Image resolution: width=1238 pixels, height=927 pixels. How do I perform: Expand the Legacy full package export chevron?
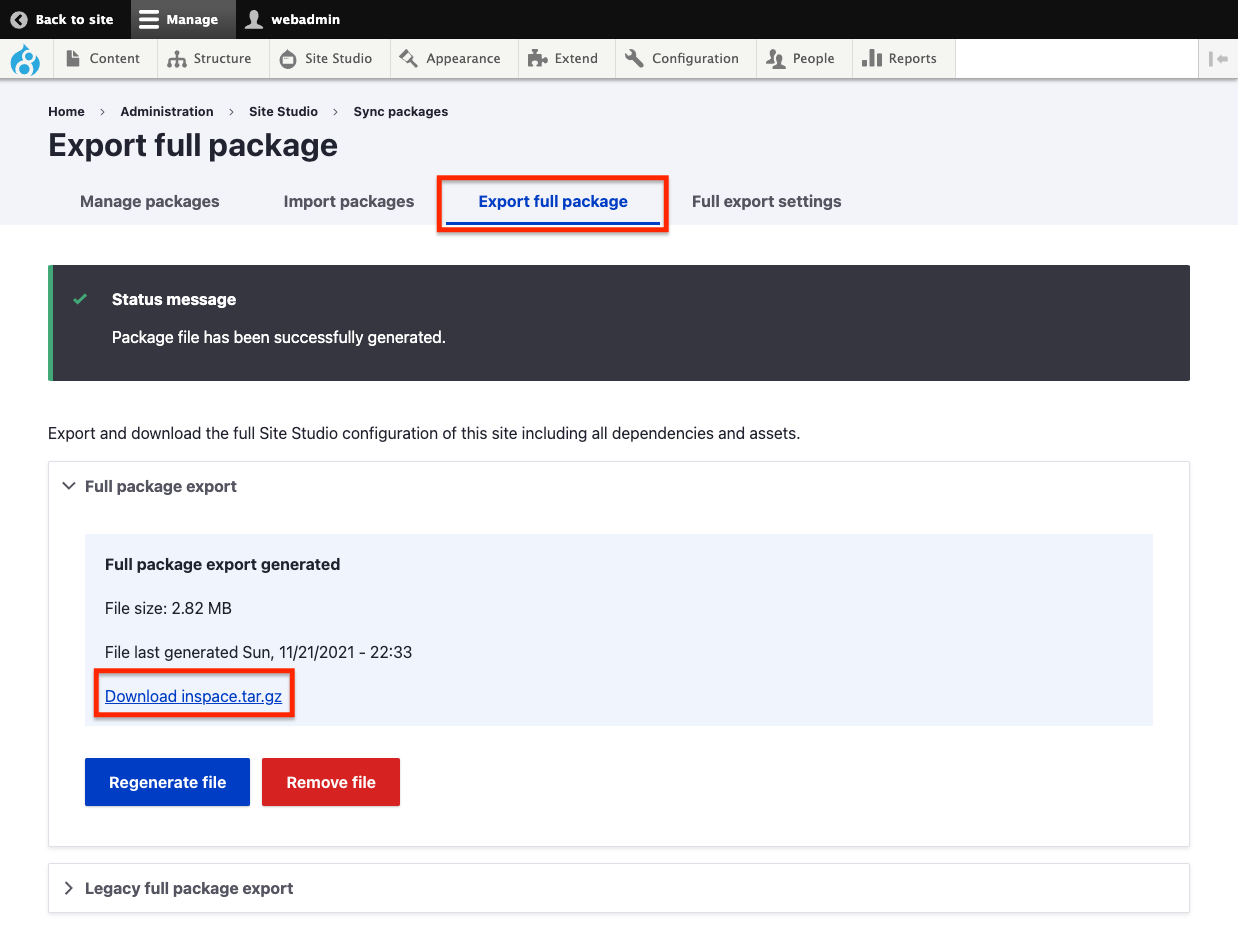point(69,888)
